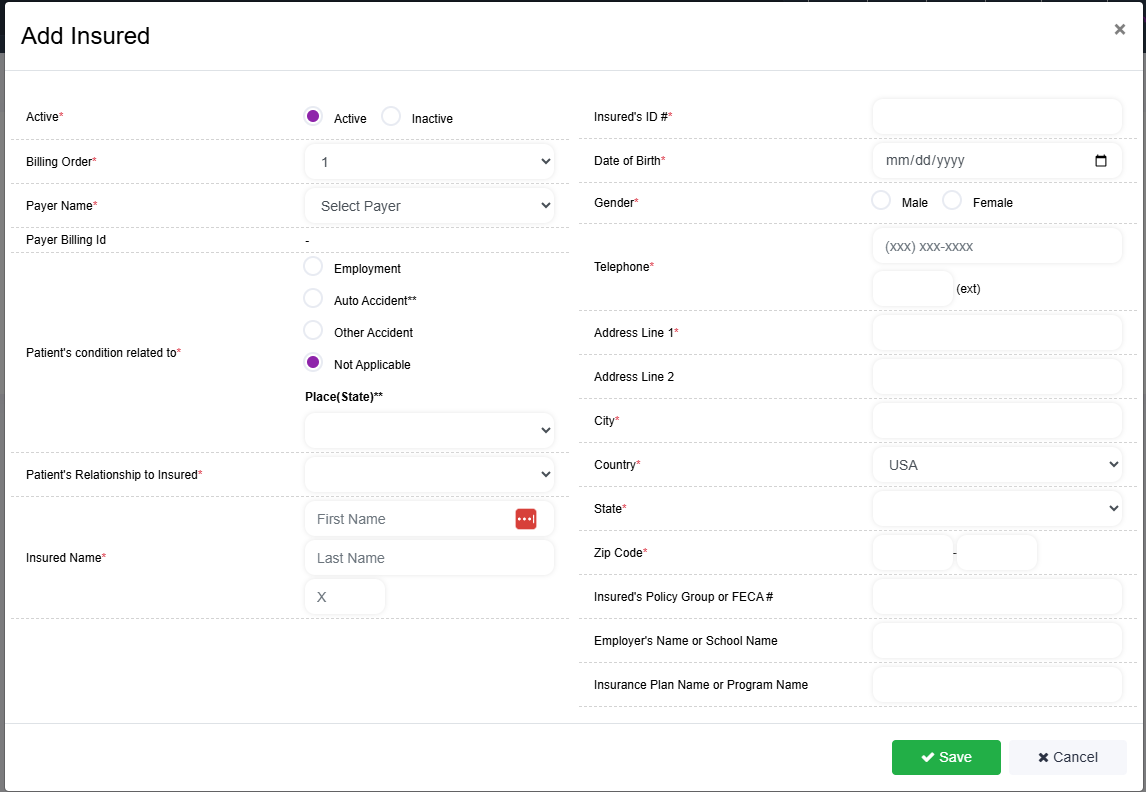This screenshot has height=792, width=1146.
Task: Choose Male for Gender
Action: coord(881,200)
